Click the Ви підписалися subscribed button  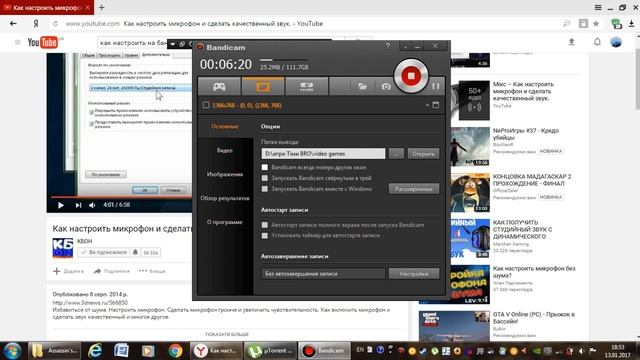click(x=104, y=253)
